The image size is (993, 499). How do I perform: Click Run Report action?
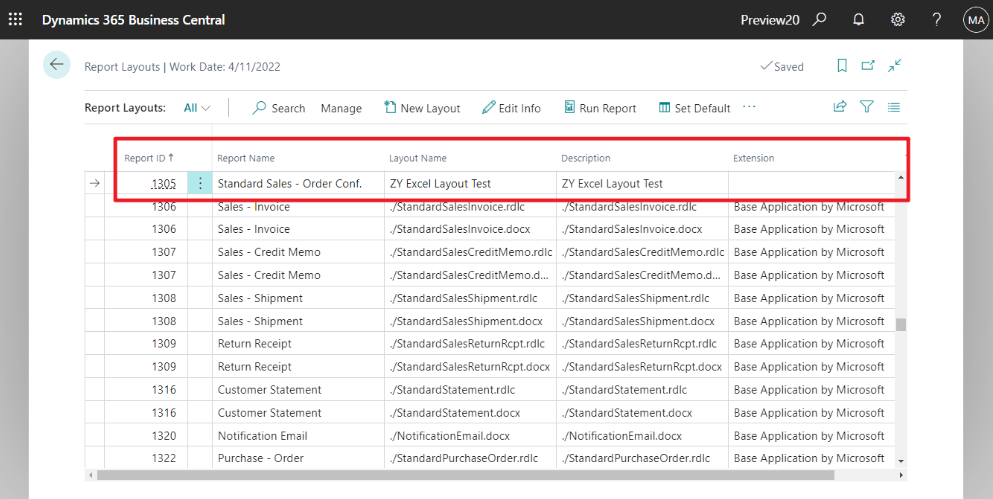tap(600, 108)
